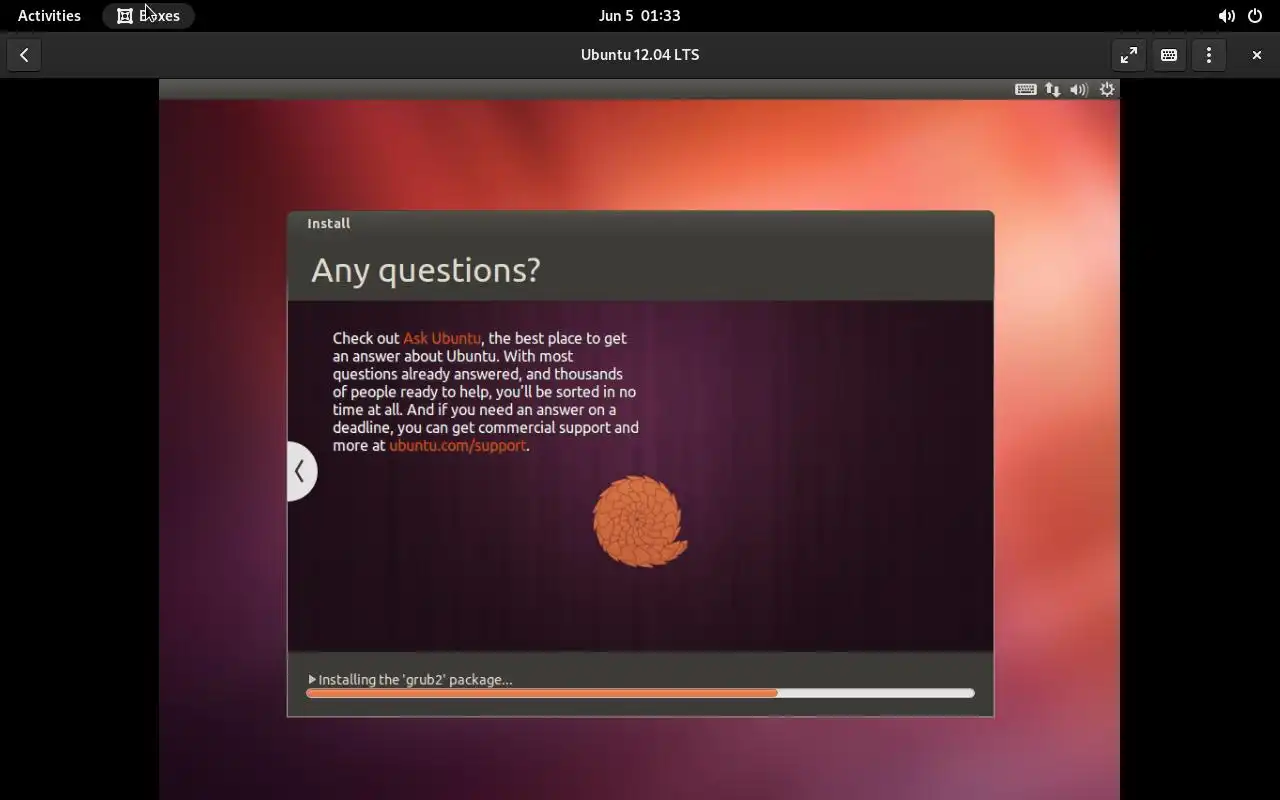Click the 'Any questions?' heading
The width and height of the screenshot is (1280, 800).
point(426,270)
